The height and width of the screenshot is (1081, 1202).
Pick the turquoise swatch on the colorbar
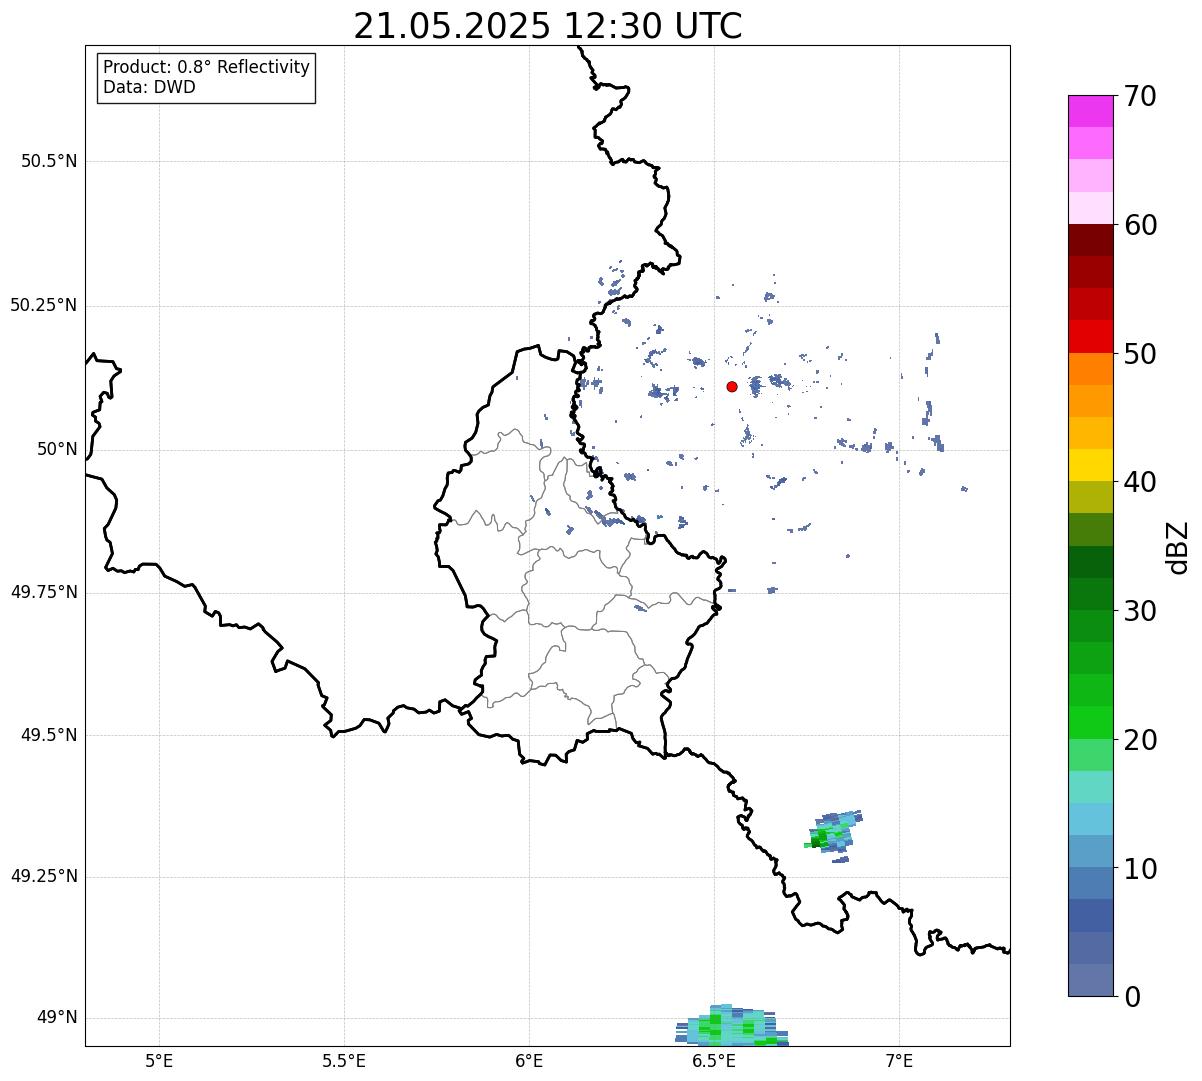1091,787
